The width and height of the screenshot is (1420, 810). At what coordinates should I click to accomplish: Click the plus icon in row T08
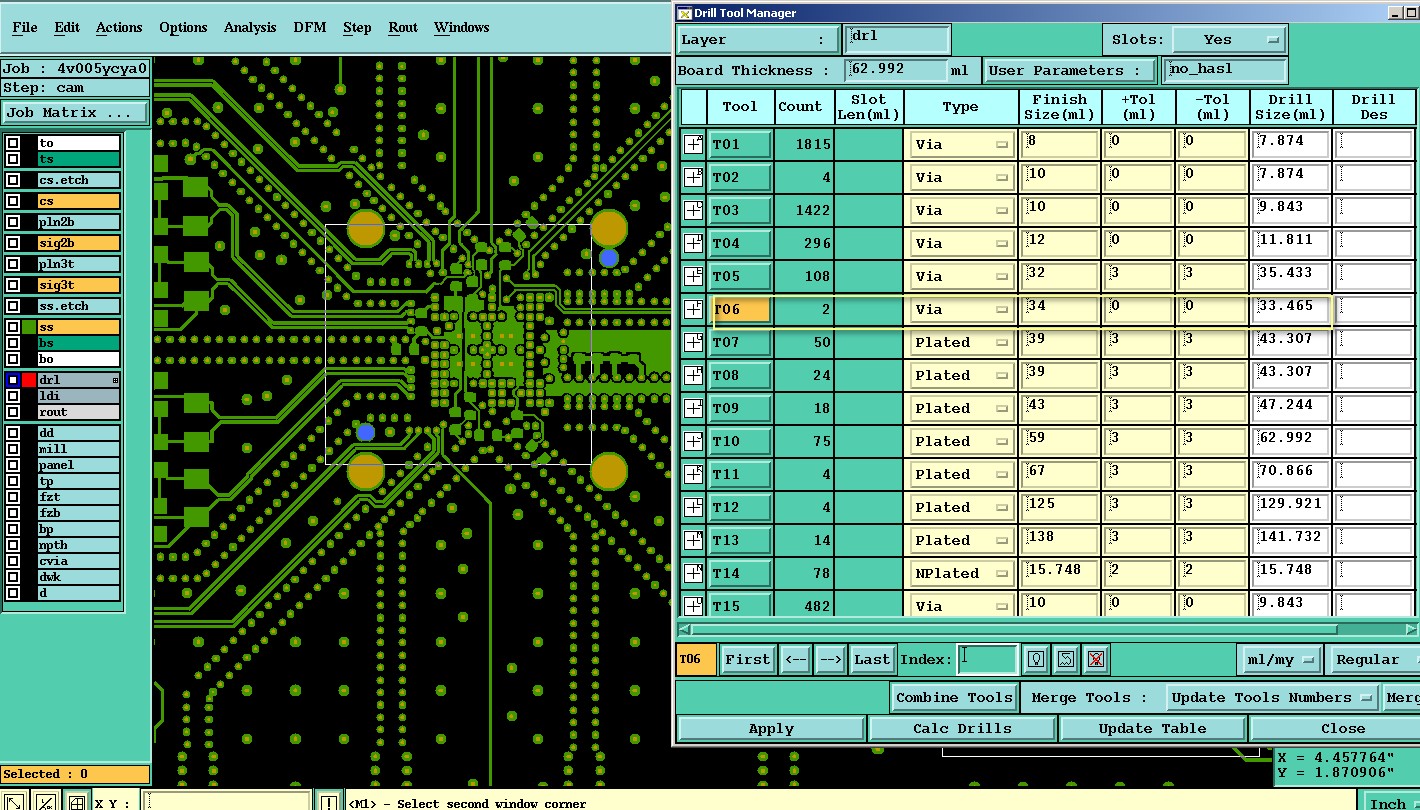[693, 375]
